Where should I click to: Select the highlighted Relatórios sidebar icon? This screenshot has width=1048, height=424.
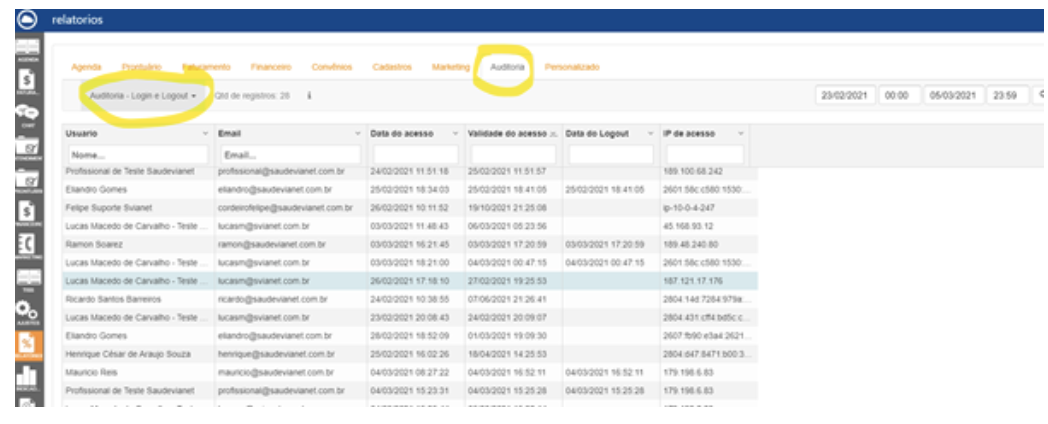tap(28, 345)
